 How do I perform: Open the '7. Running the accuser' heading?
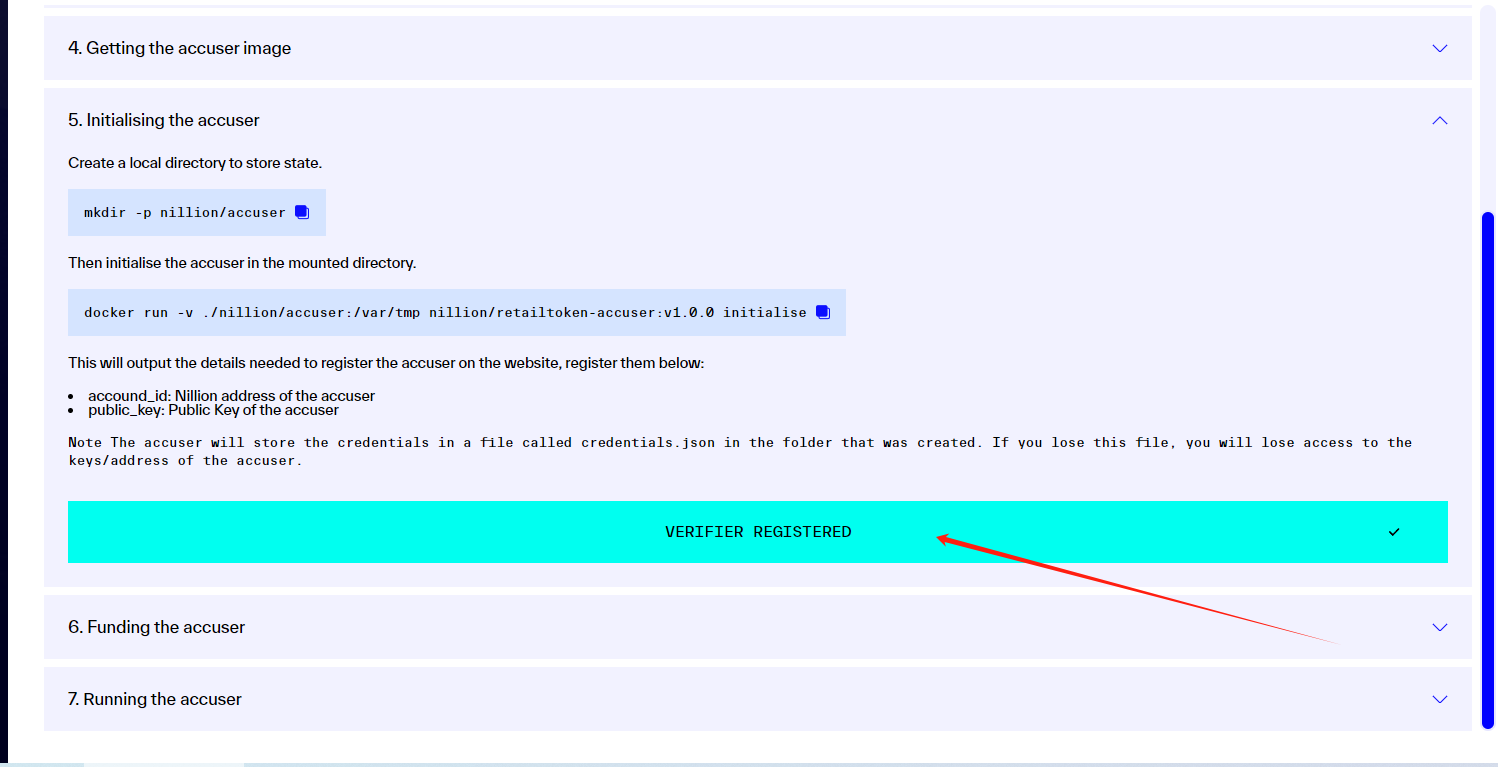click(155, 699)
